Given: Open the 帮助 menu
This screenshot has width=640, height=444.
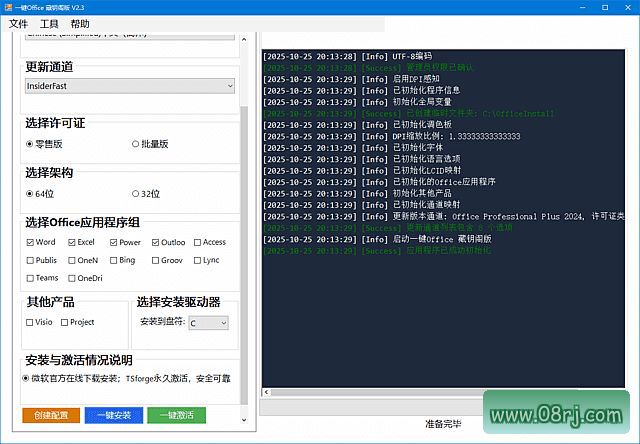Looking at the screenshot, I should (80, 24).
